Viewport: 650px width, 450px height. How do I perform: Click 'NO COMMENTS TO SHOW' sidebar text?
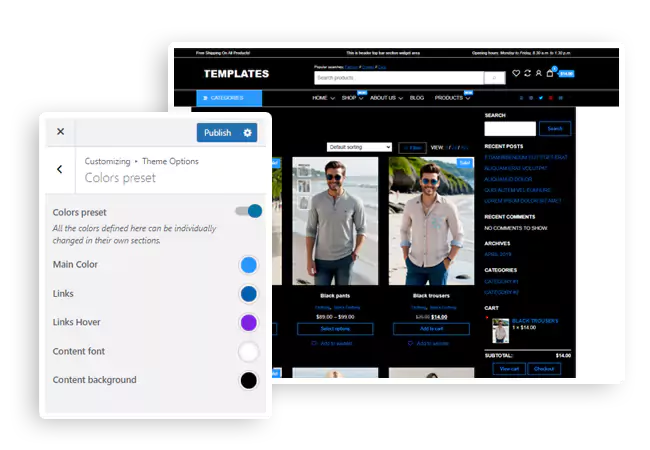point(516,228)
